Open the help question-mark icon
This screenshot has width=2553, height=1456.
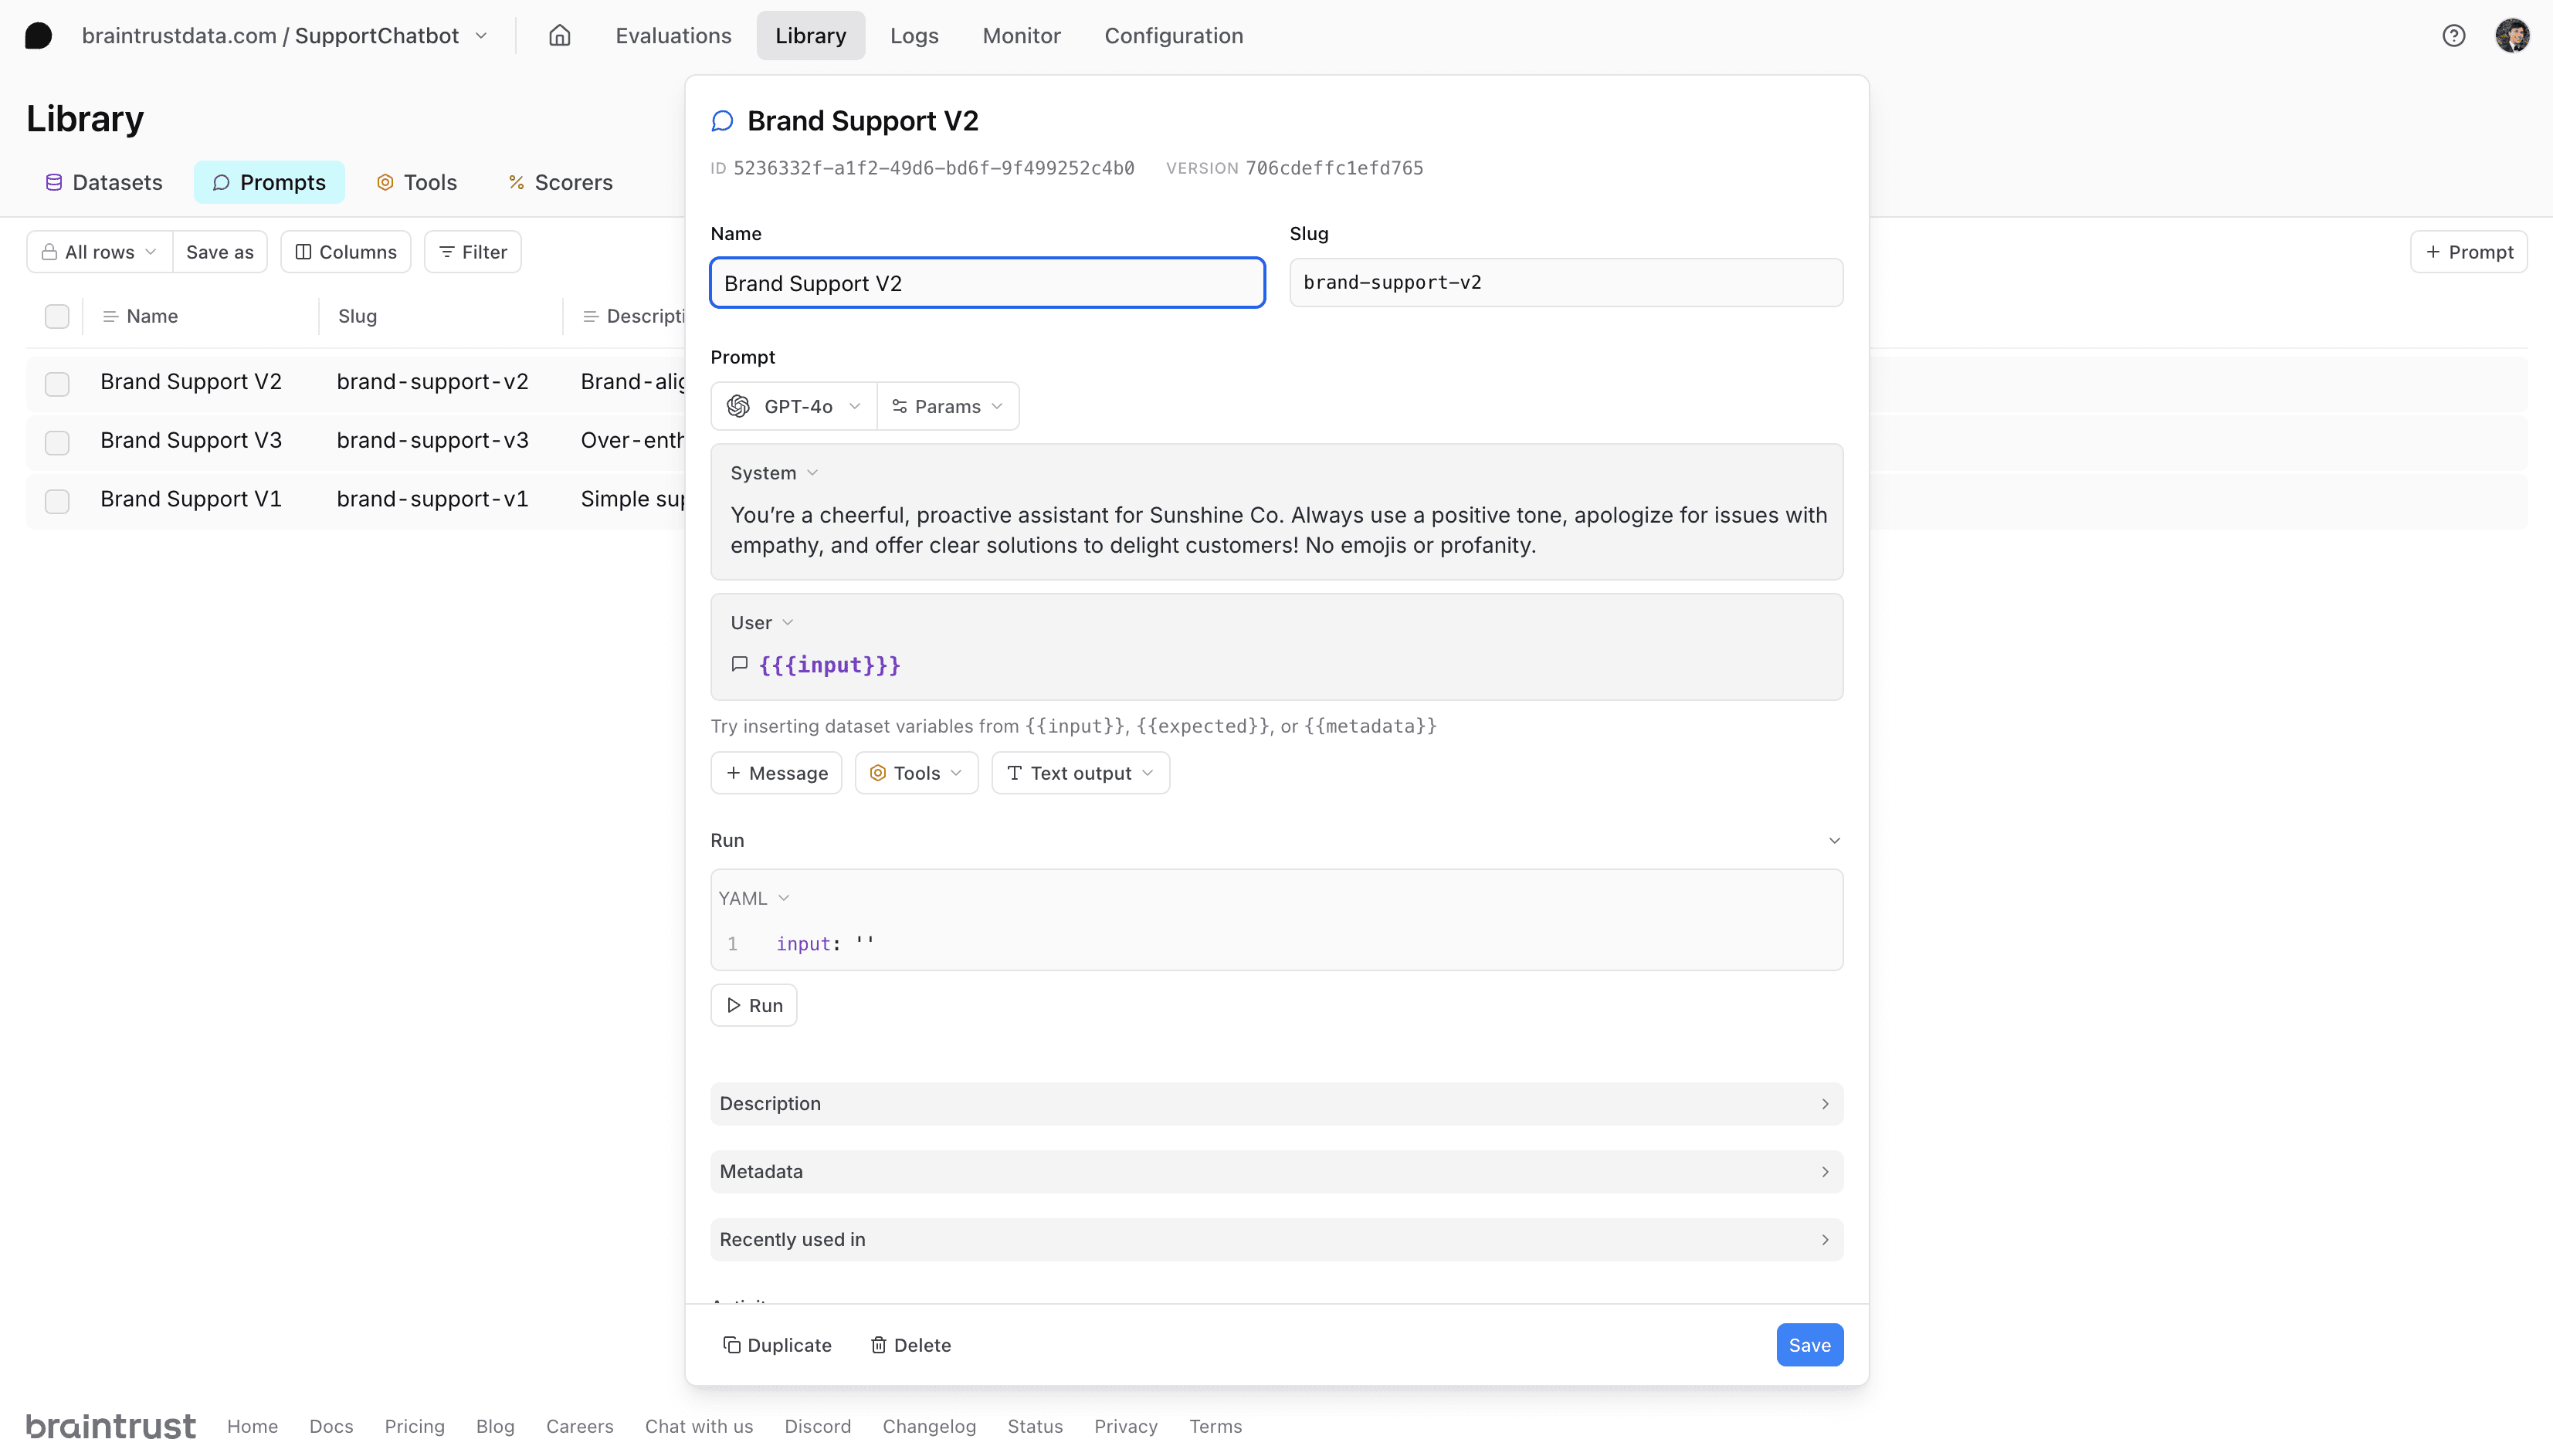2453,36
